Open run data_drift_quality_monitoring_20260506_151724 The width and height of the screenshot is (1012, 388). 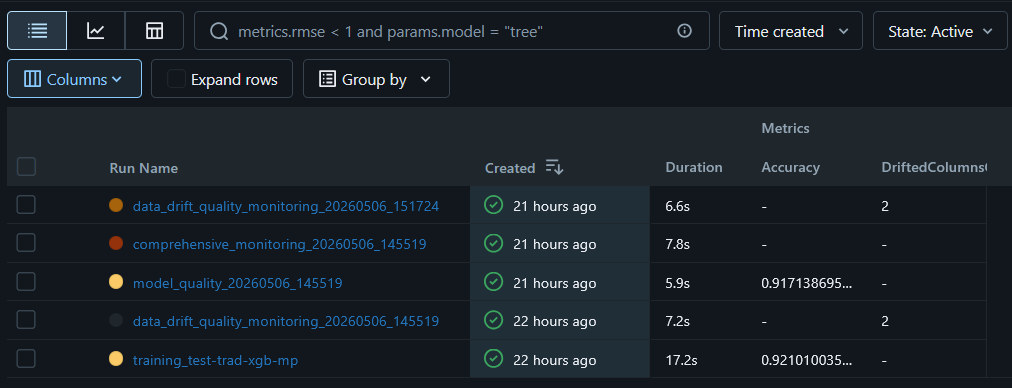(x=286, y=207)
